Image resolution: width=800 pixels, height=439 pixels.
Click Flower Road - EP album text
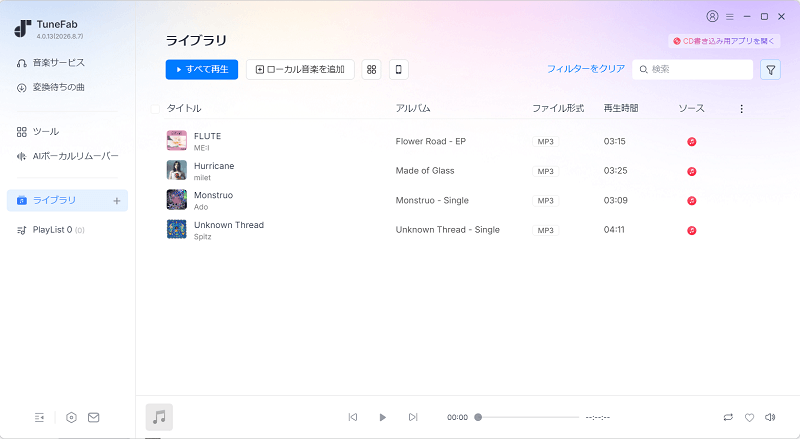click(431, 141)
